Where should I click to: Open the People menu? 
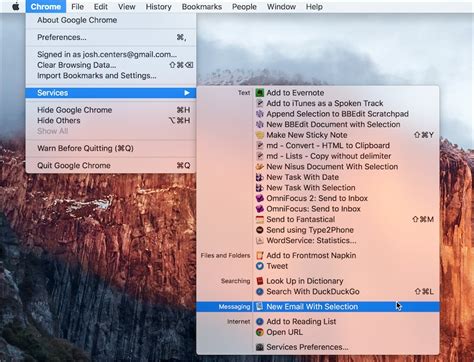pyautogui.click(x=244, y=7)
